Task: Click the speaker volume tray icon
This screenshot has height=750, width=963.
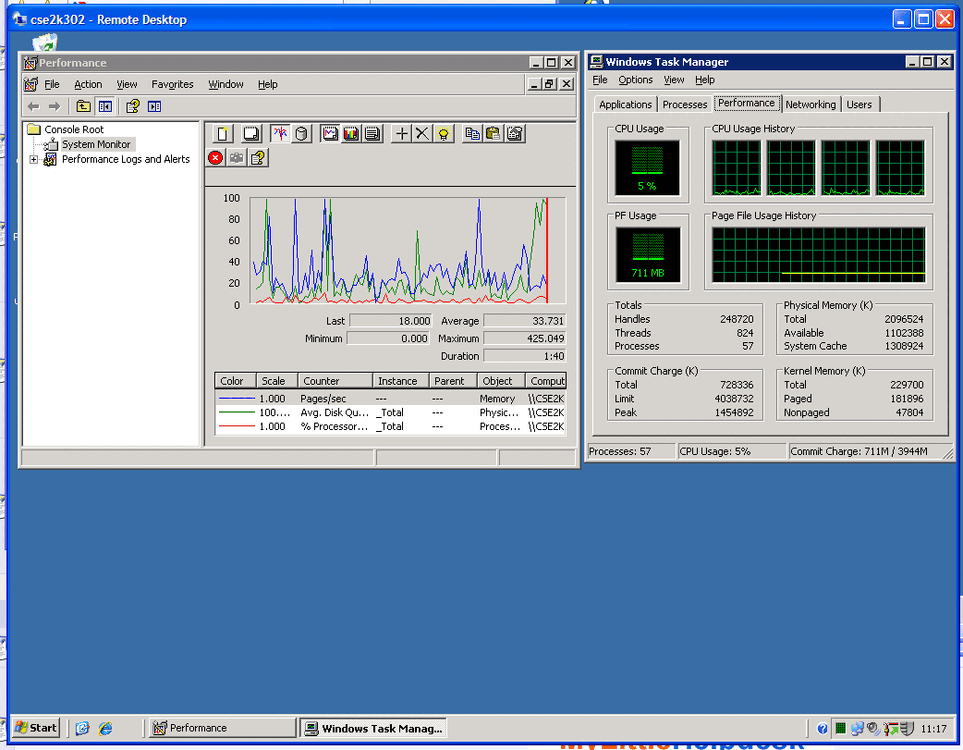Action: coord(873,729)
